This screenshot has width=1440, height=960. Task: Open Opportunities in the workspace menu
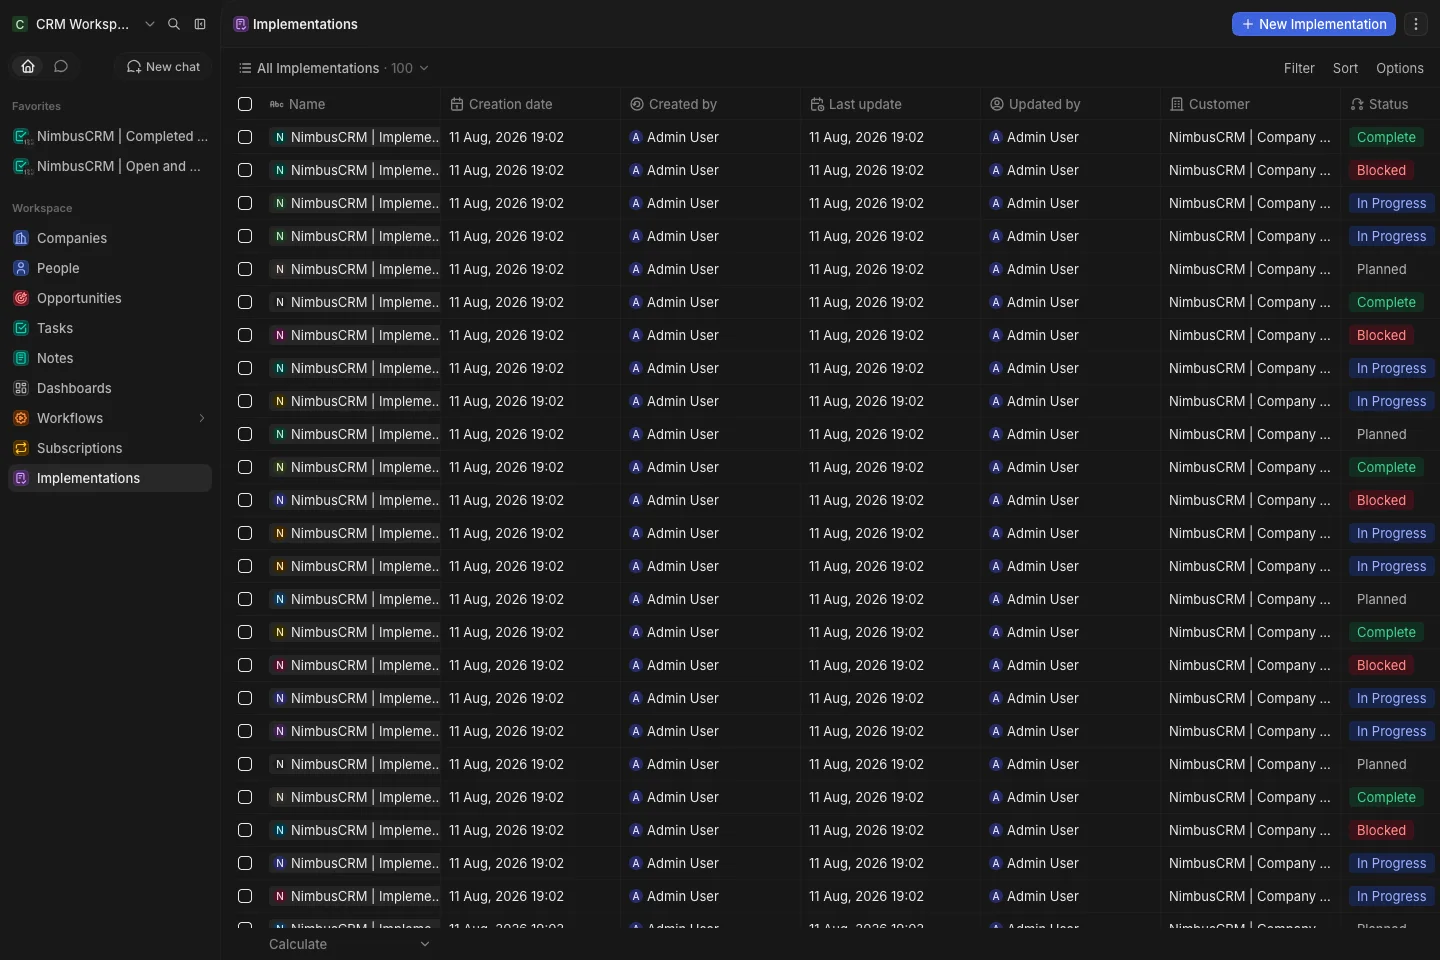110,298
